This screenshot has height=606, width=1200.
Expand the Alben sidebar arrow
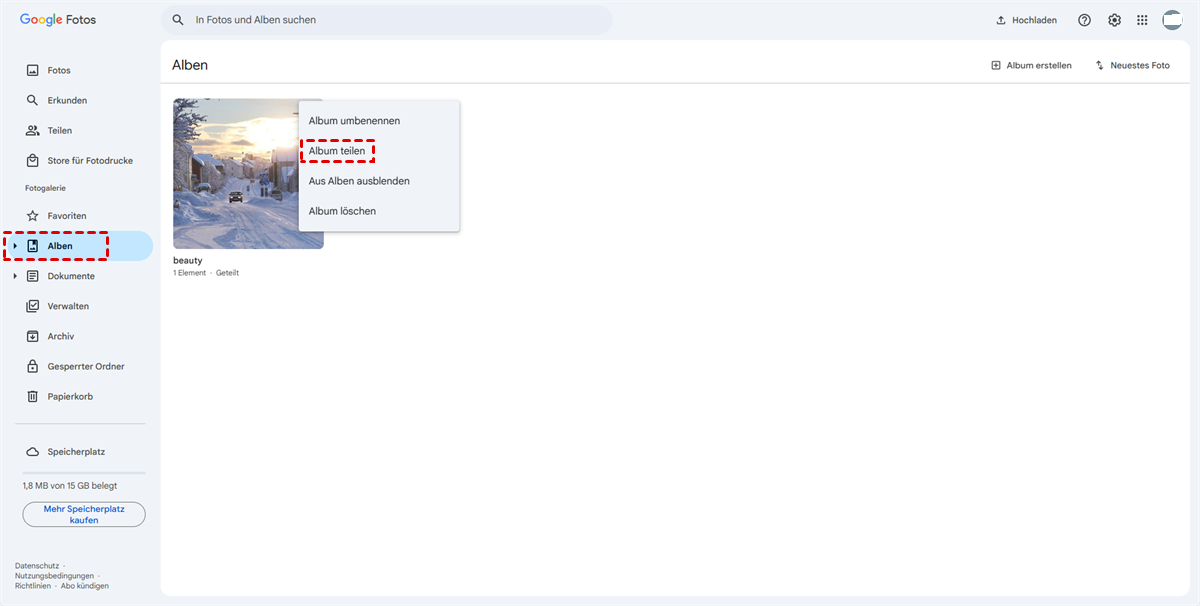click(15, 246)
